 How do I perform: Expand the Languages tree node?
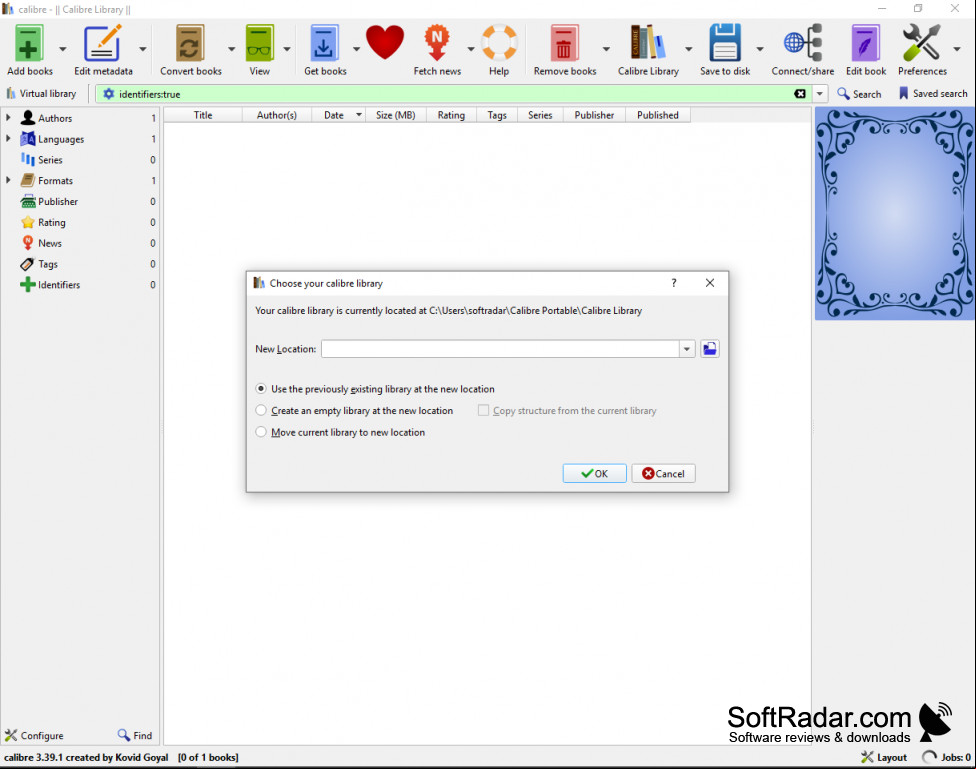click(x=8, y=139)
